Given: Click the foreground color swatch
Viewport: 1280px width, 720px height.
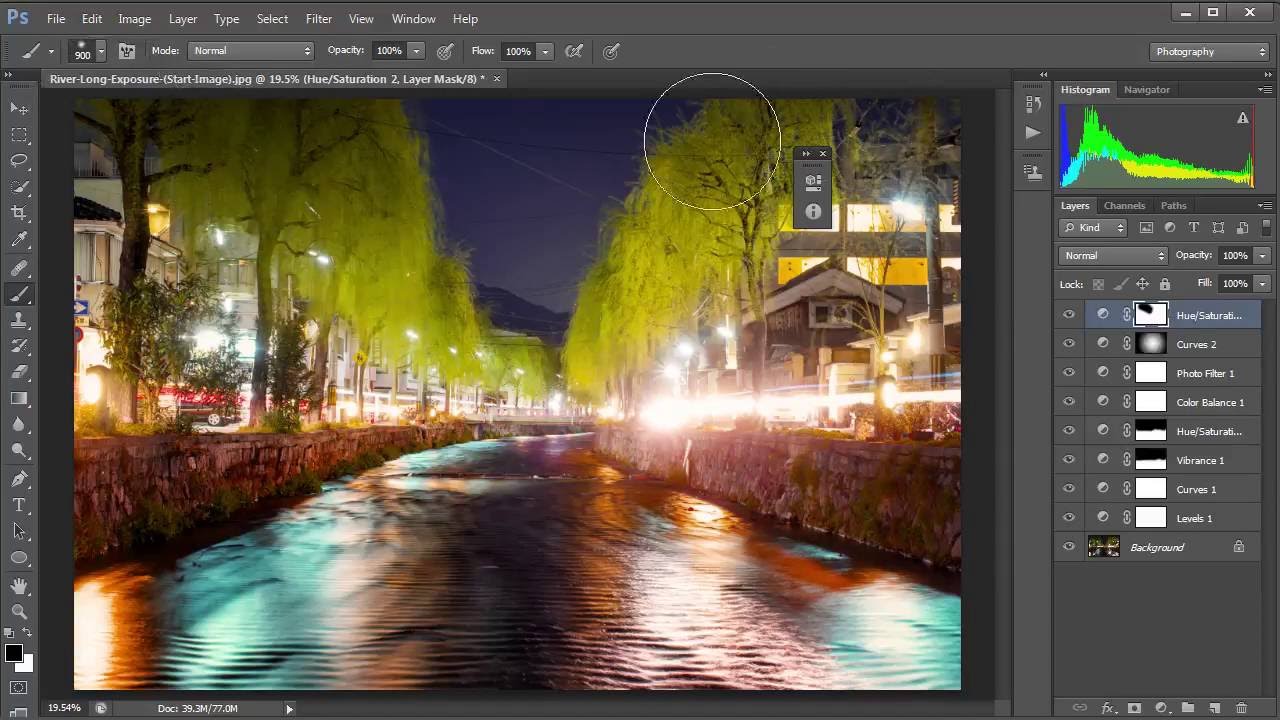Looking at the screenshot, I should point(13,654).
